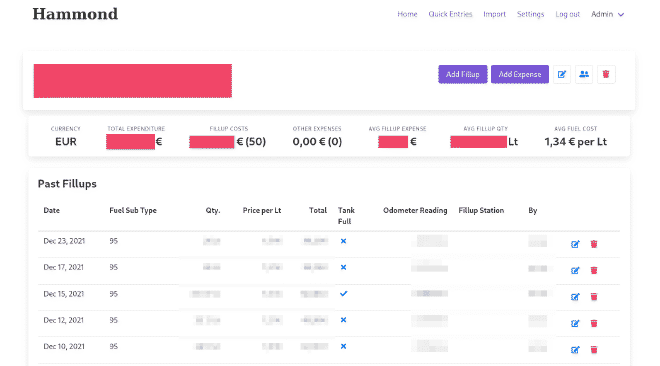Image resolution: width=660 pixels, height=366 pixels.
Task: Click tank full X mark for Dec 17
Action: [343, 267]
